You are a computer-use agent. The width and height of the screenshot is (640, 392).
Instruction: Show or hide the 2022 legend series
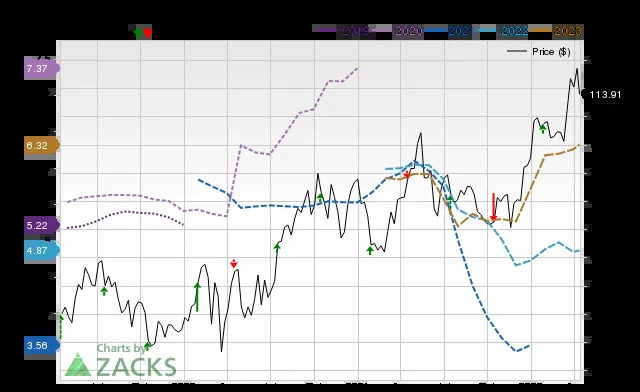click(503, 31)
